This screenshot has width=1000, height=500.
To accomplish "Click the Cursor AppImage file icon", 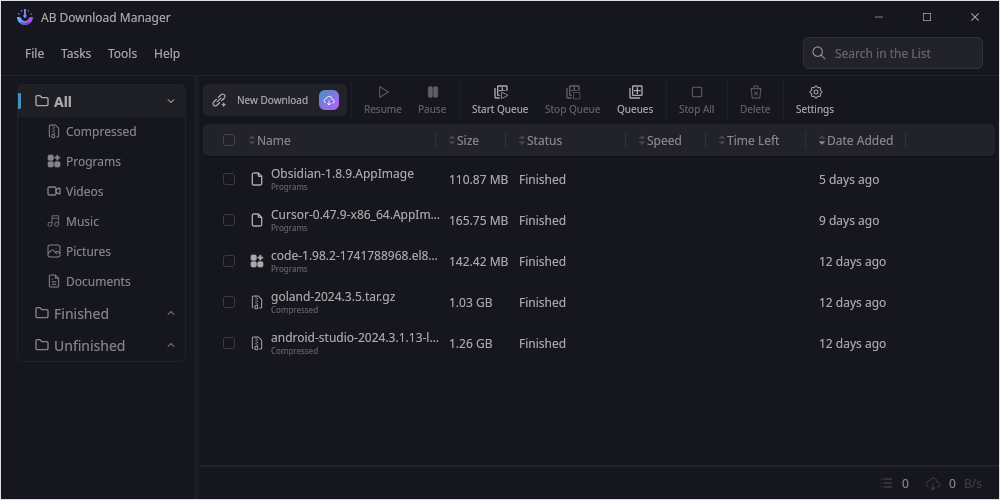I will tap(257, 220).
